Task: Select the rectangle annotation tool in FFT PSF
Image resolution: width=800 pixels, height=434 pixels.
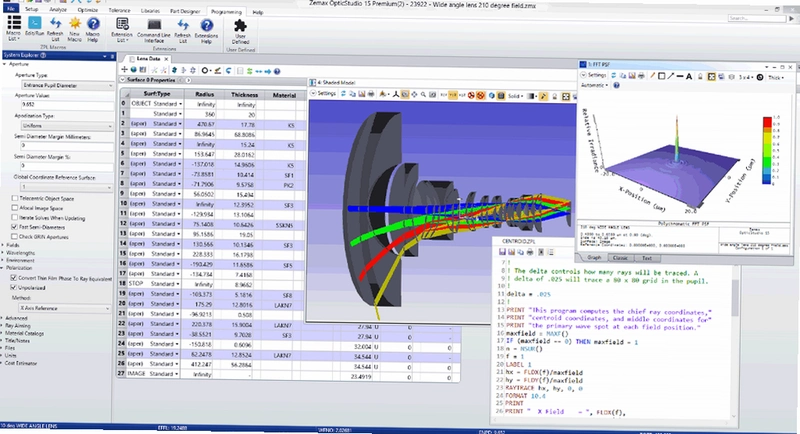Action: click(x=662, y=76)
